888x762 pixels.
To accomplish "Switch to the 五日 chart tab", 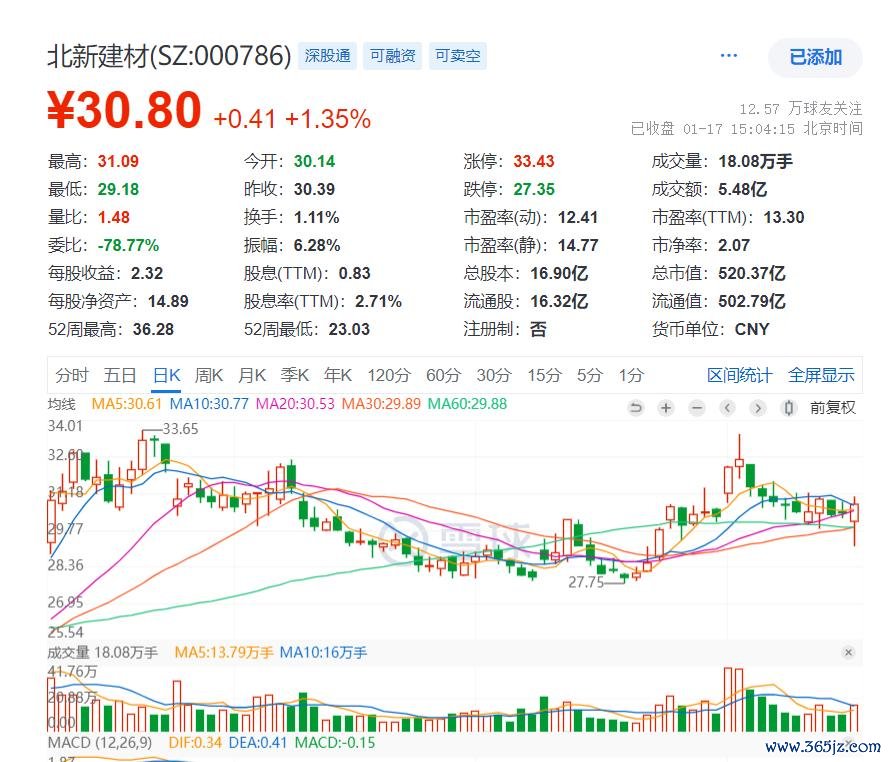I will (x=120, y=375).
